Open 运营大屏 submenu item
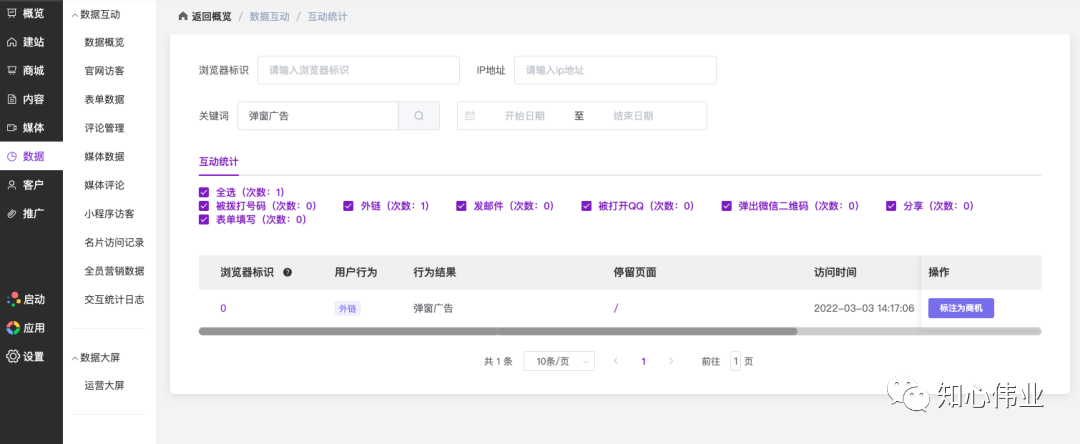1080x444 pixels. (105, 385)
